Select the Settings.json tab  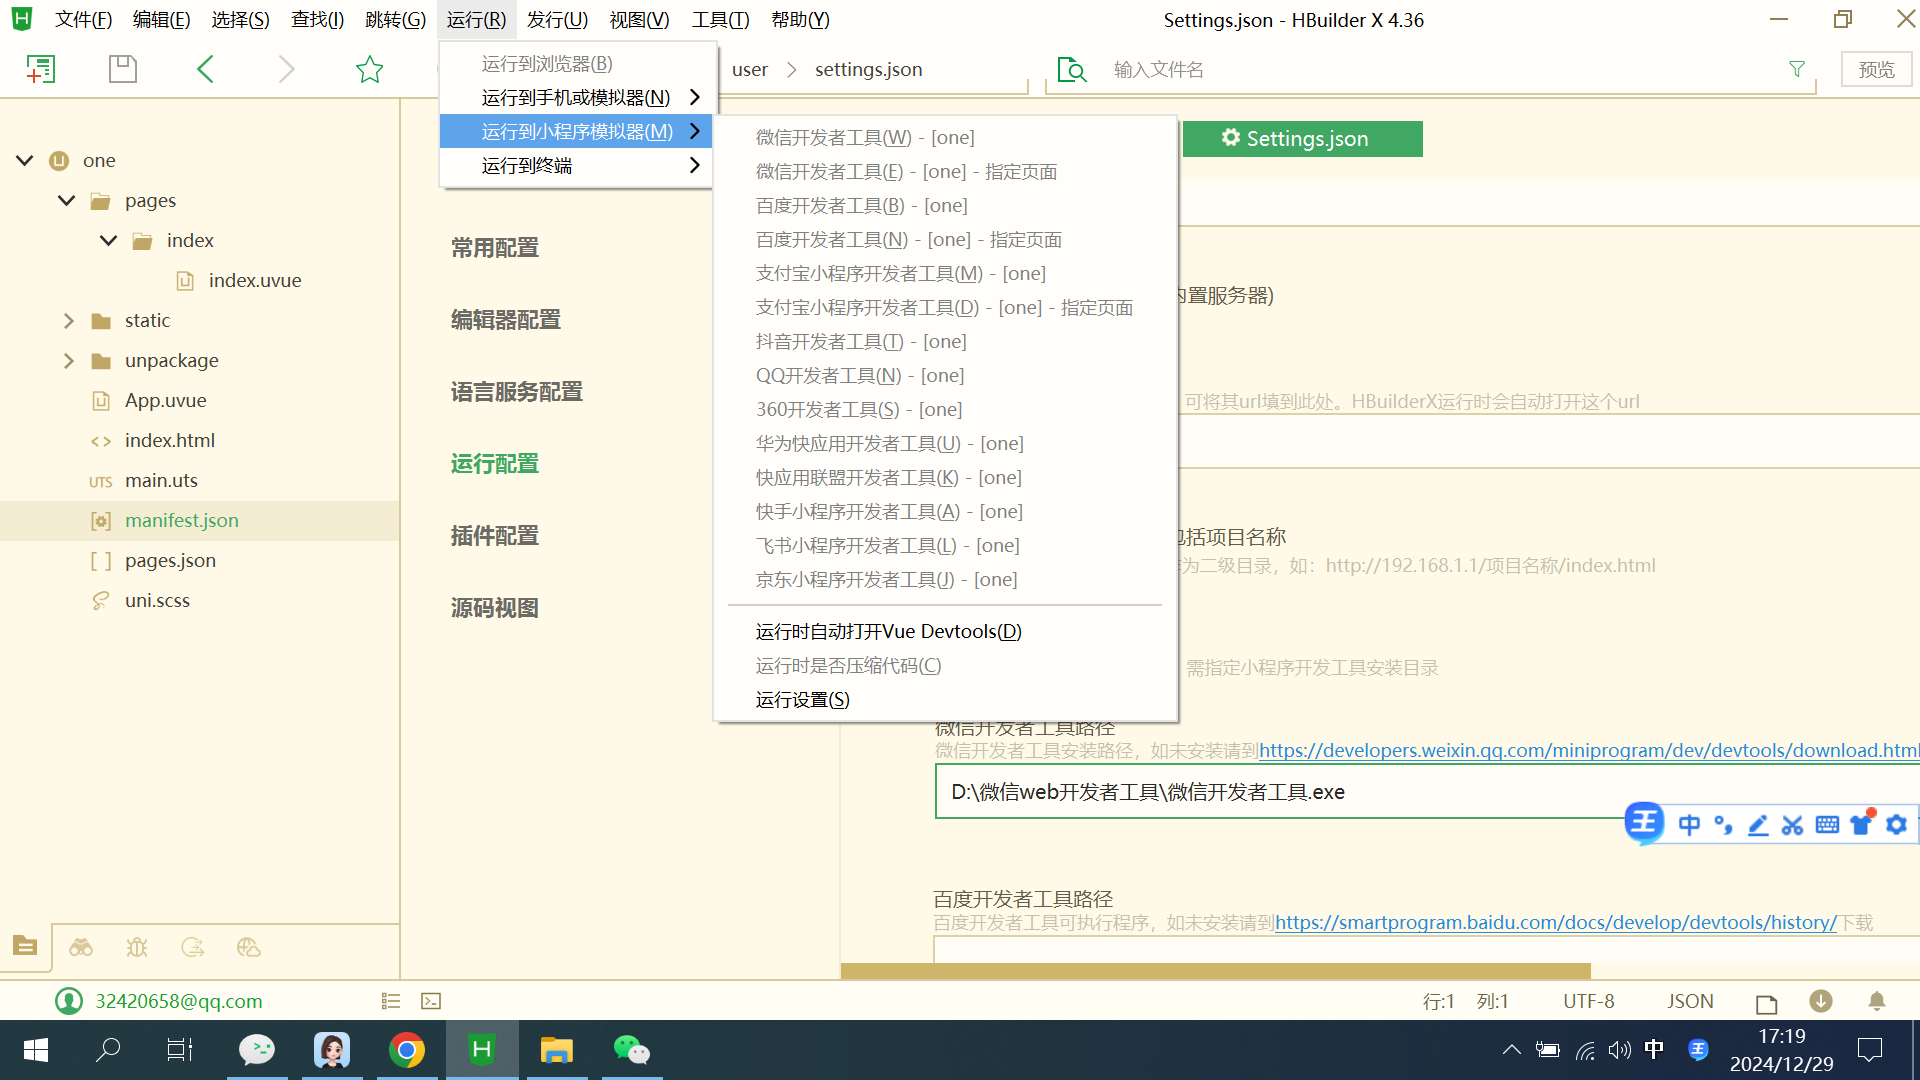tap(1302, 139)
